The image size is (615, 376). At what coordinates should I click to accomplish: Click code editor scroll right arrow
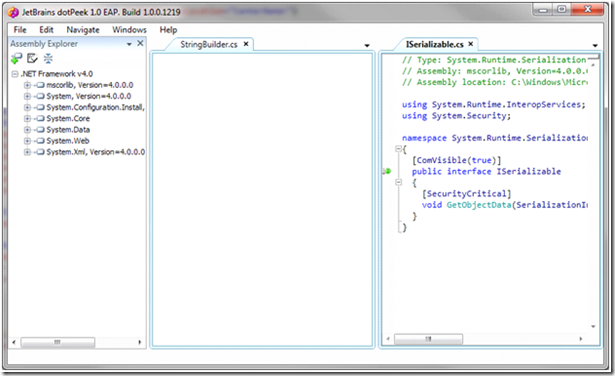[580, 338]
